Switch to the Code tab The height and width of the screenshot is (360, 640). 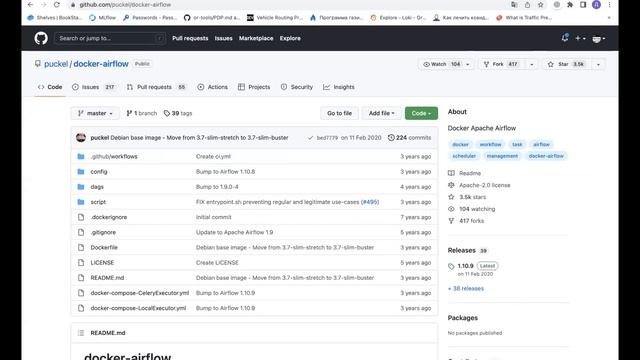[x=50, y=87]
